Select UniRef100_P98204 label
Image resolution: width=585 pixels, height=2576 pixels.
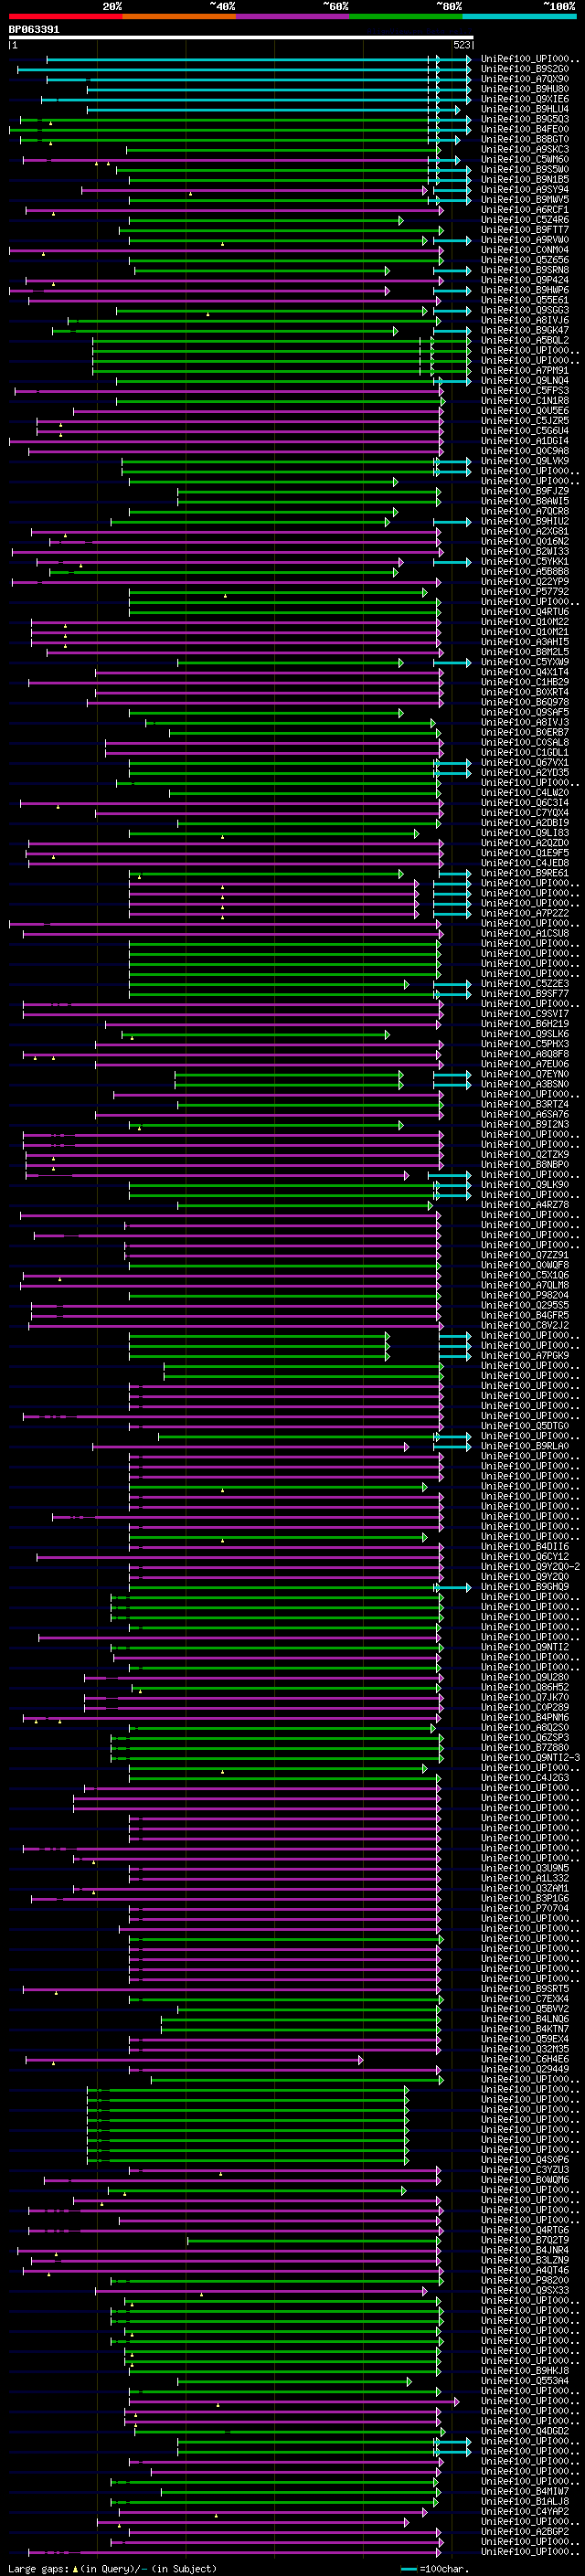525,1295
